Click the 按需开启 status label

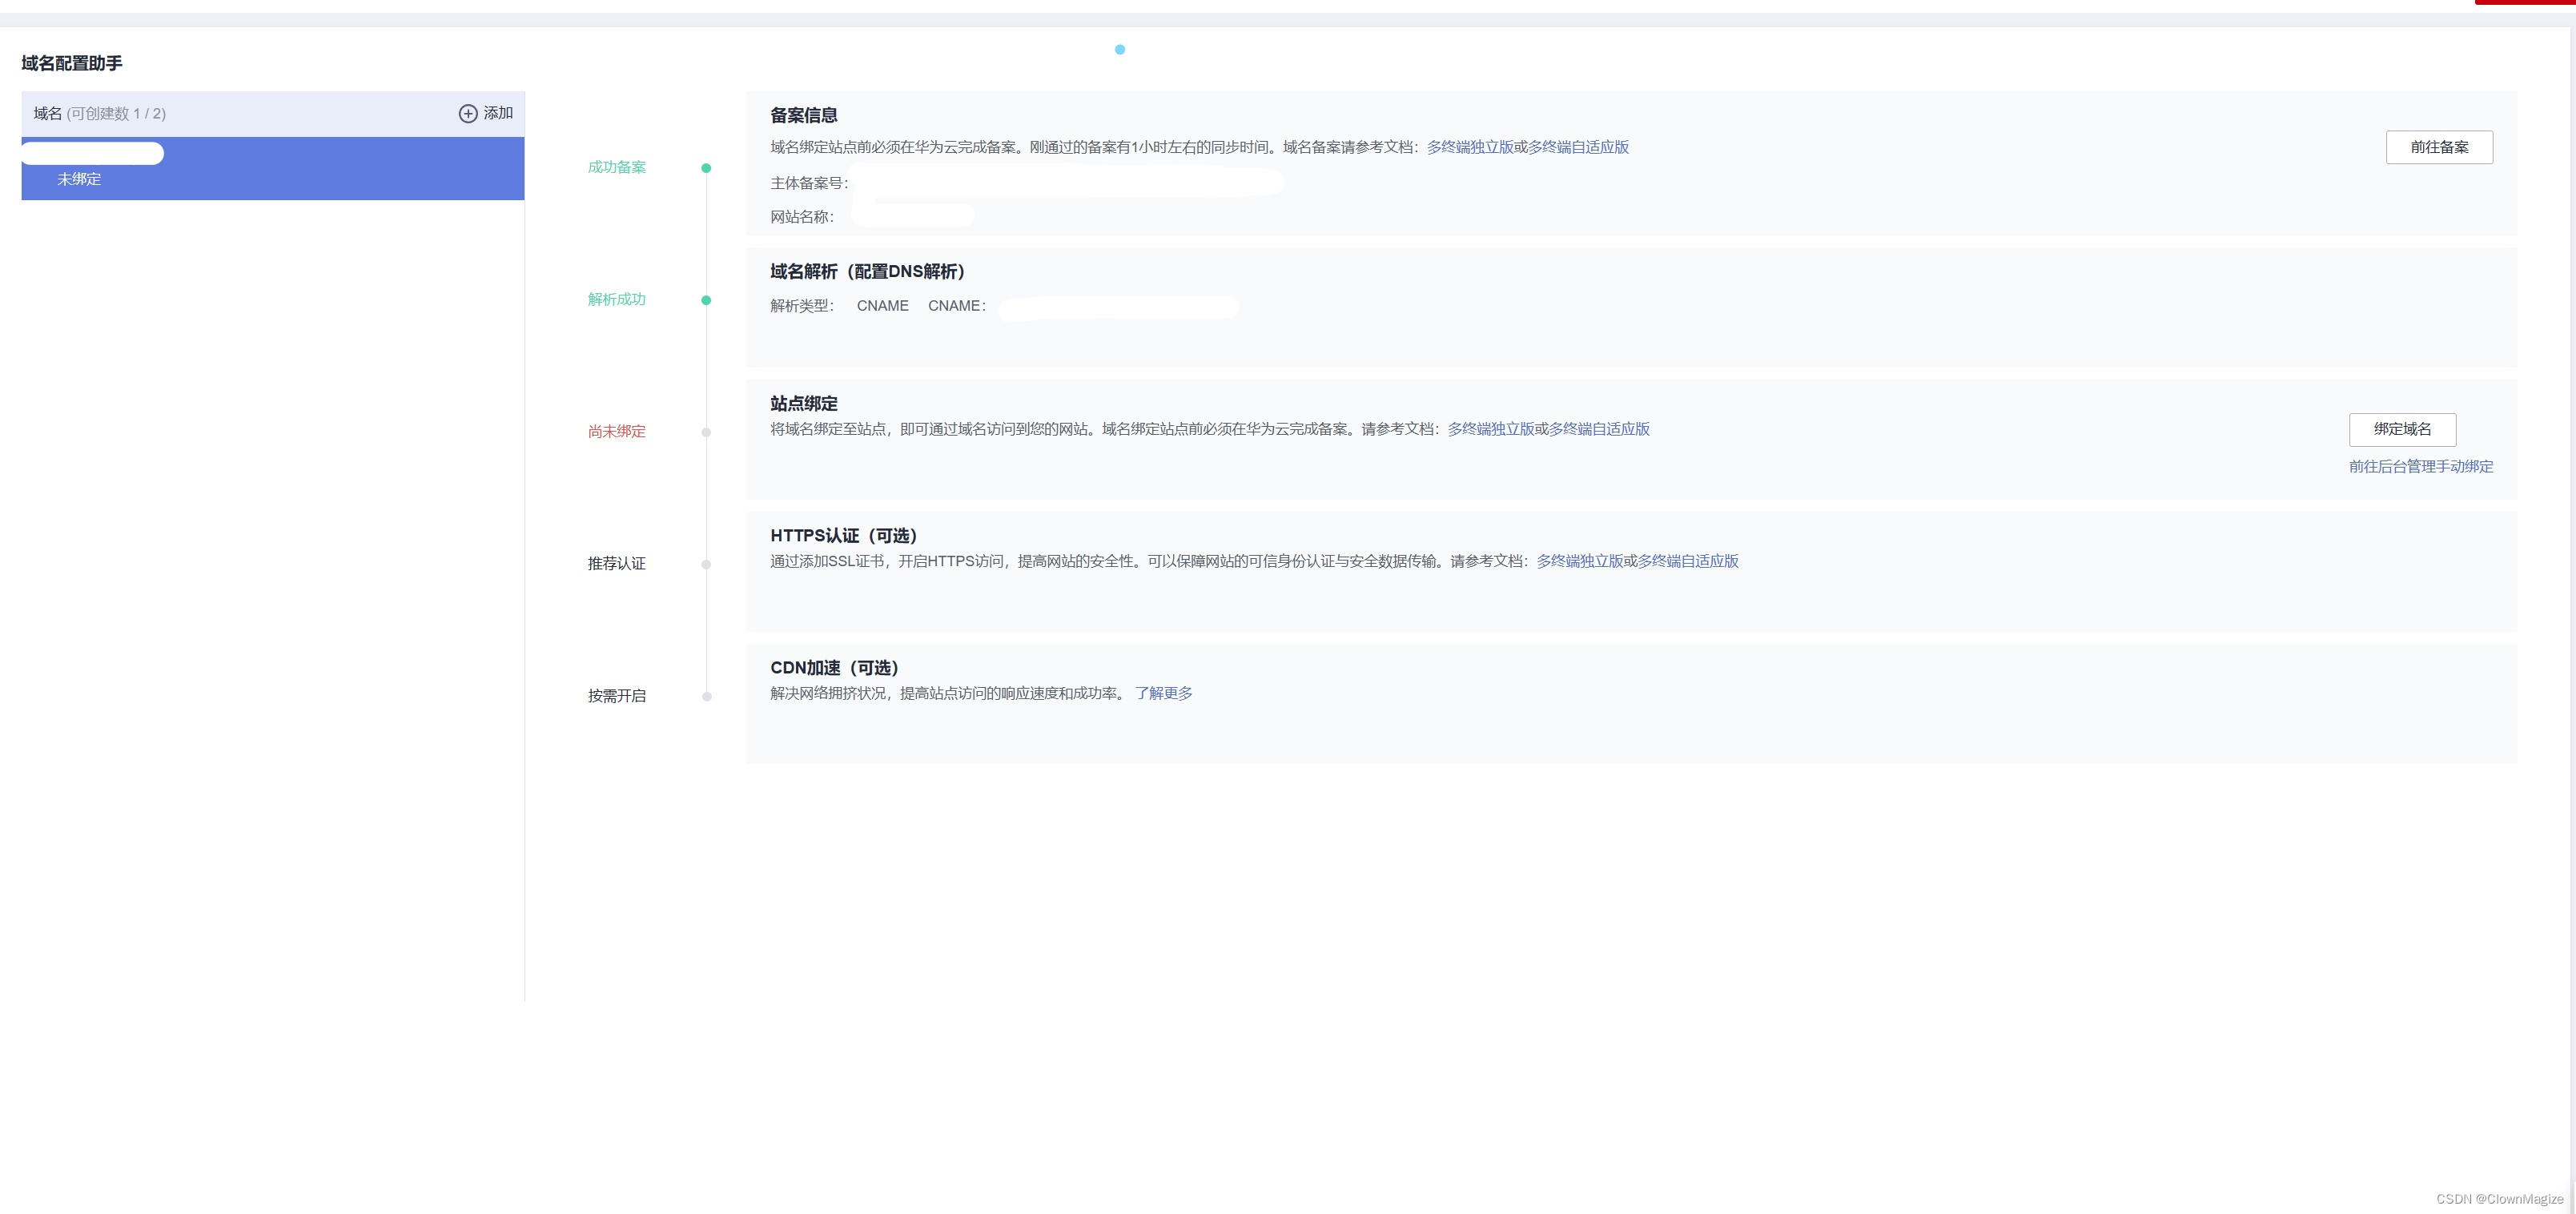tap(616, 695)
